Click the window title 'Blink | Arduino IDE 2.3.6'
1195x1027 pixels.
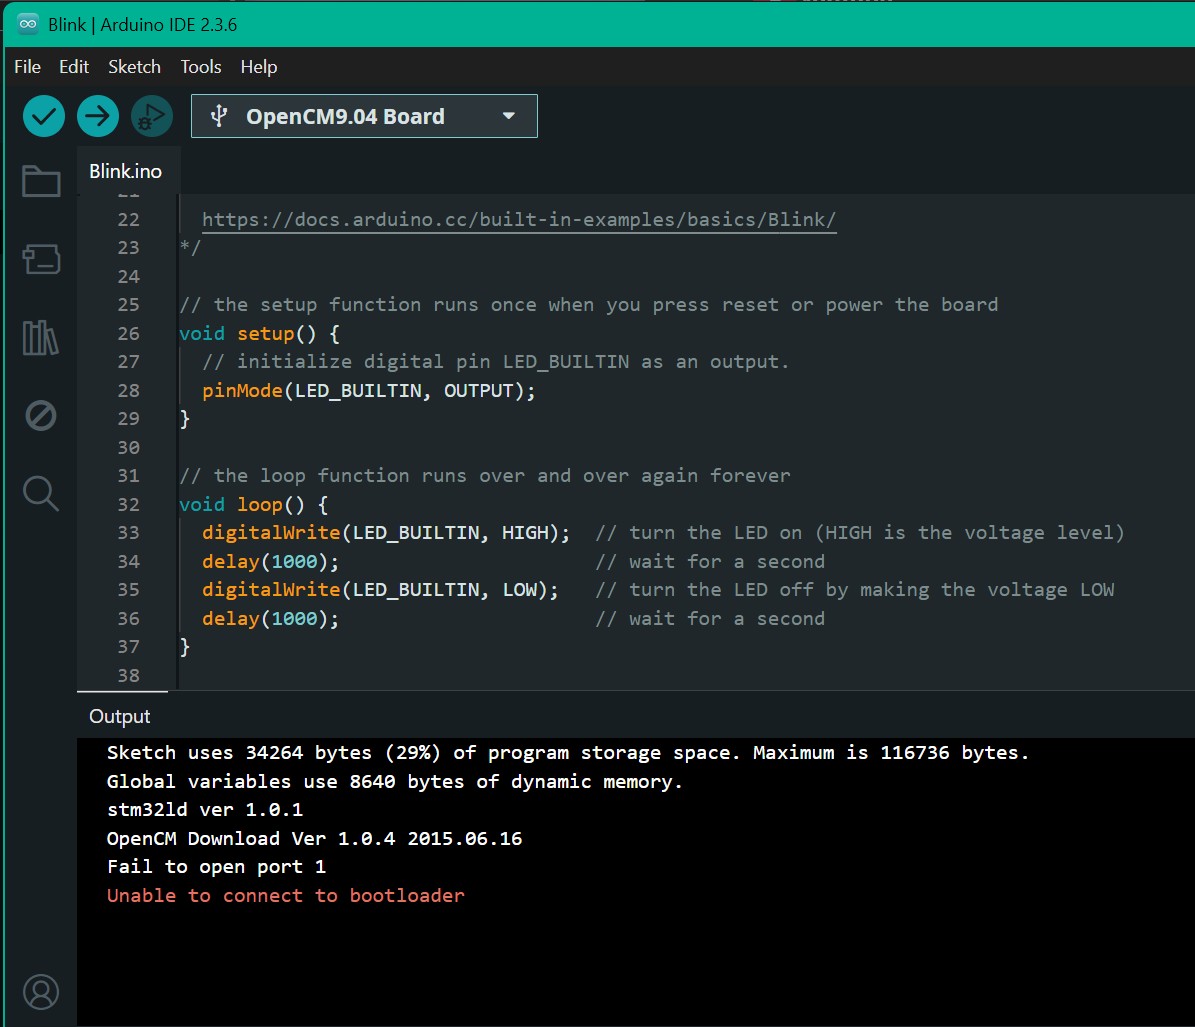[143, 25]
